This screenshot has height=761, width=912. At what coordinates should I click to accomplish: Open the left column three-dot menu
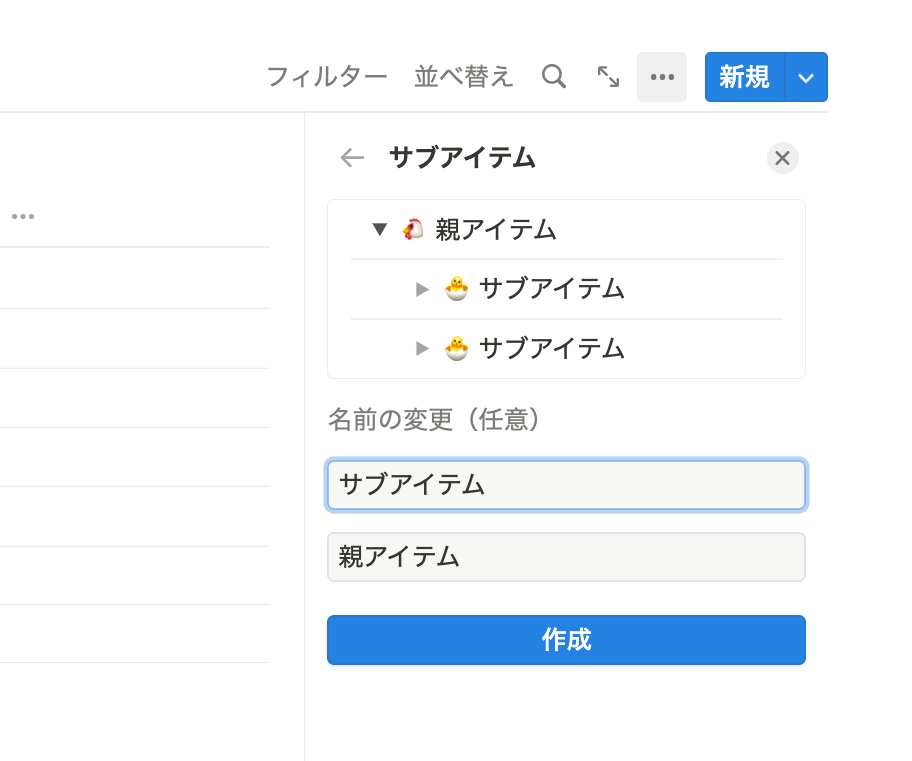(x=23, y=216)
